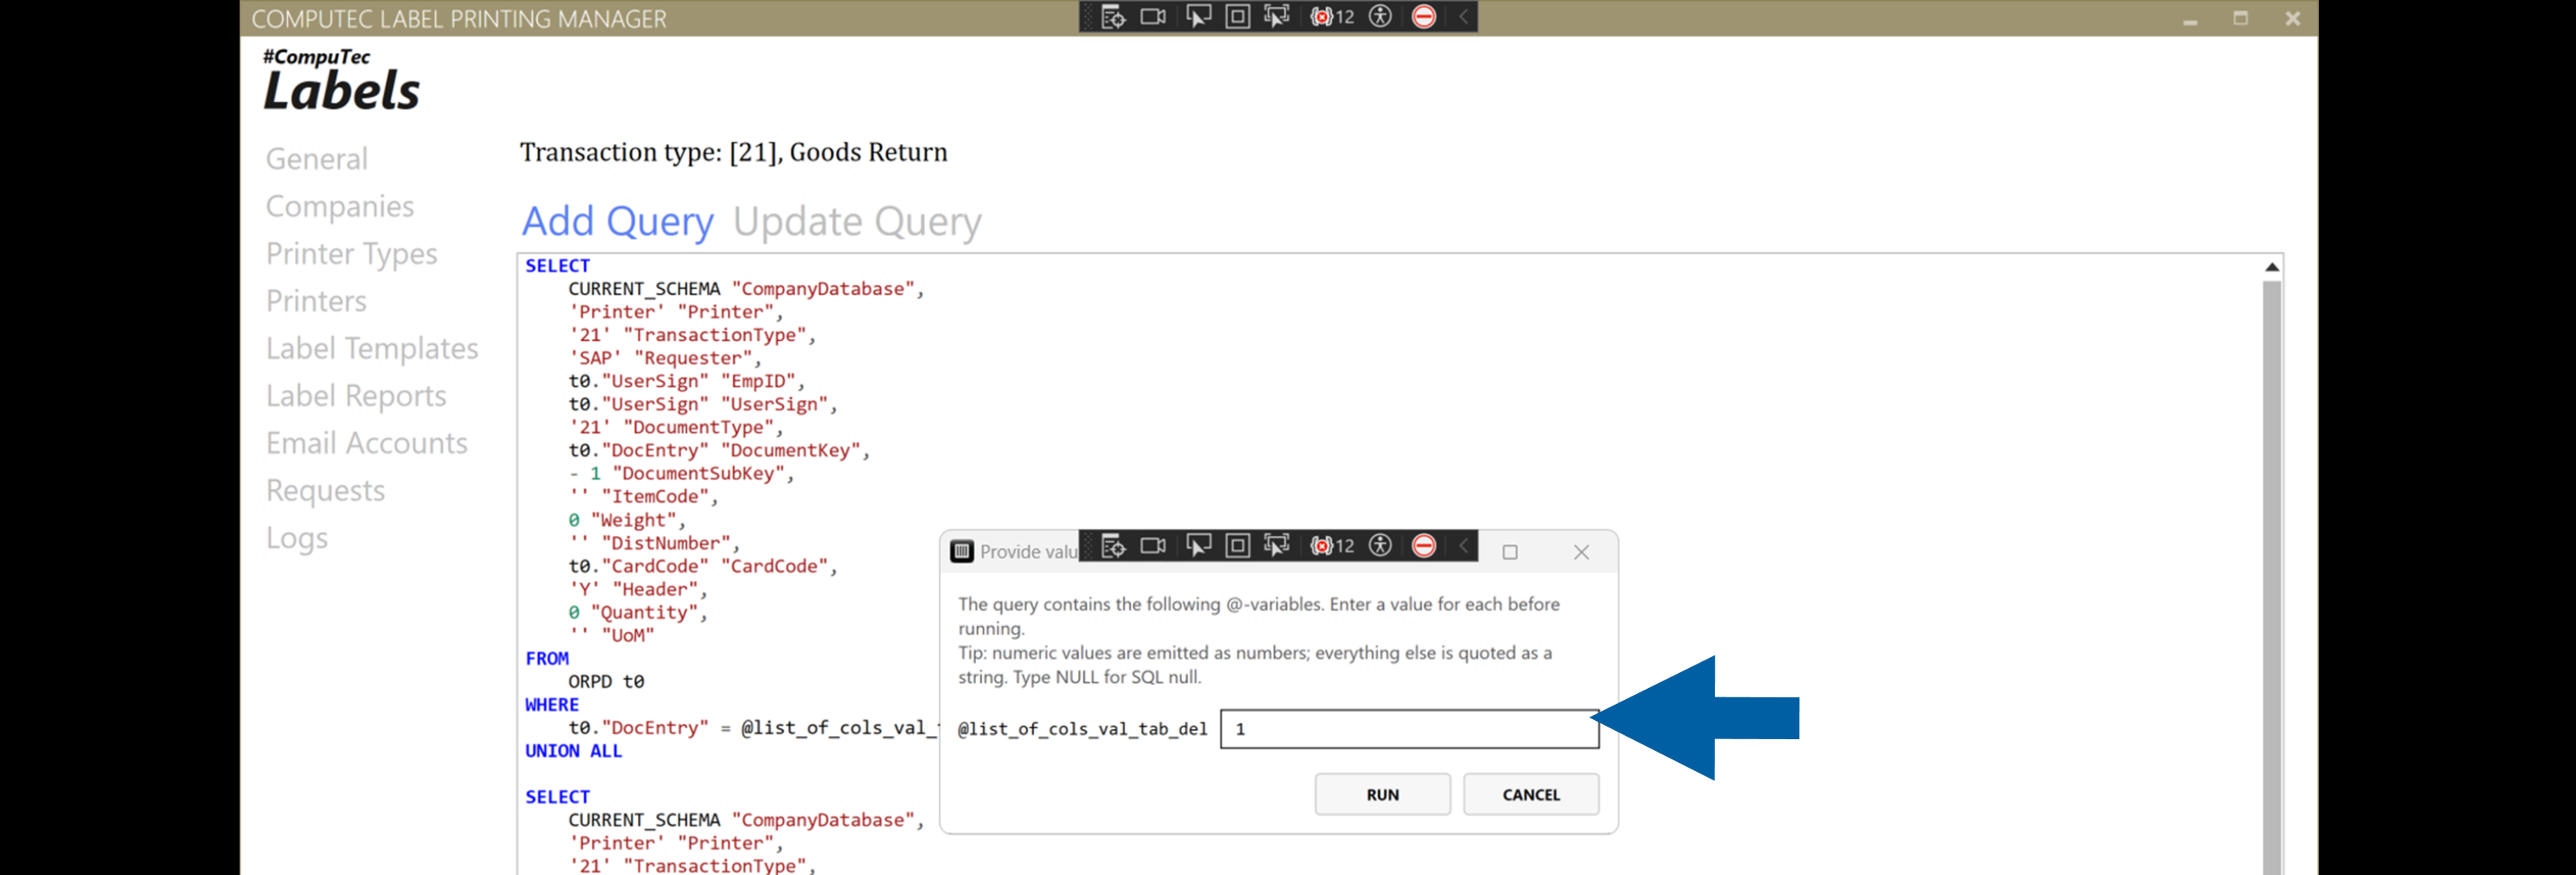This screenshot has height=875, width=2576.
Task: Toggle layout adorners icon in dialog toolbar
Action: [x=1237, y=546]
